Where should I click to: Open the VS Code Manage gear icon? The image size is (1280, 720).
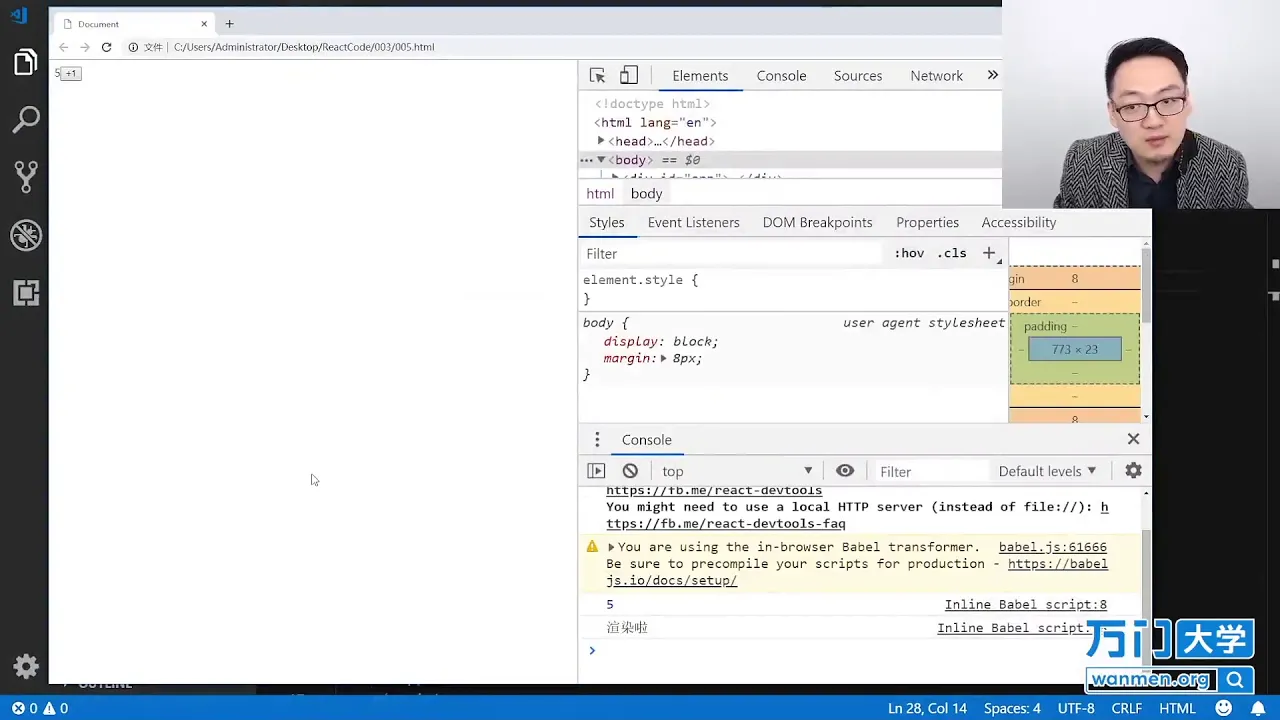click(x=25, y=667)
